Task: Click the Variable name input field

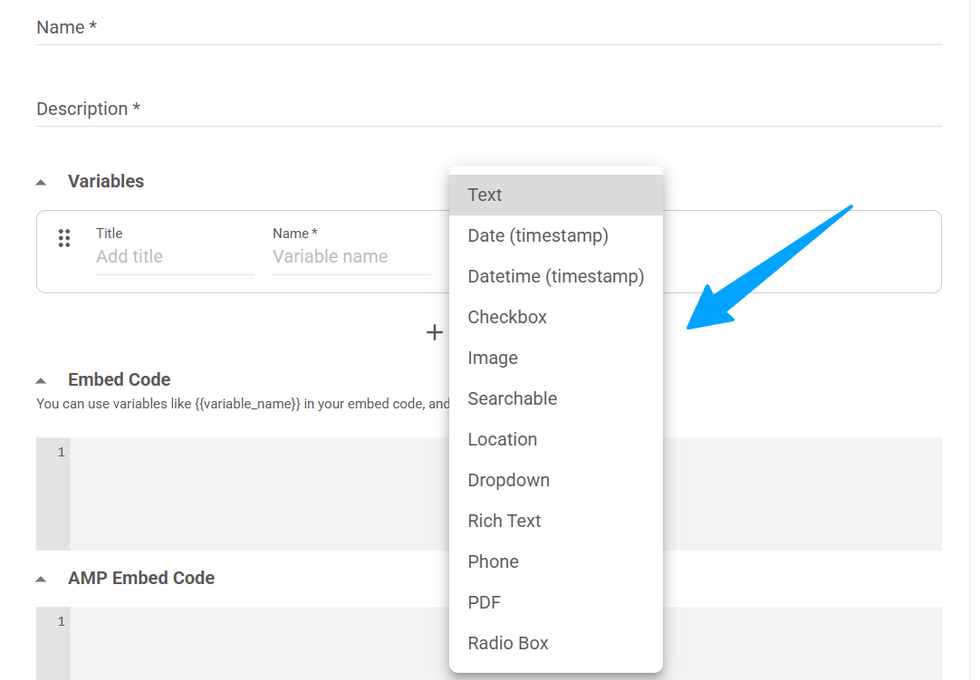Action: [x=350, y=257]
